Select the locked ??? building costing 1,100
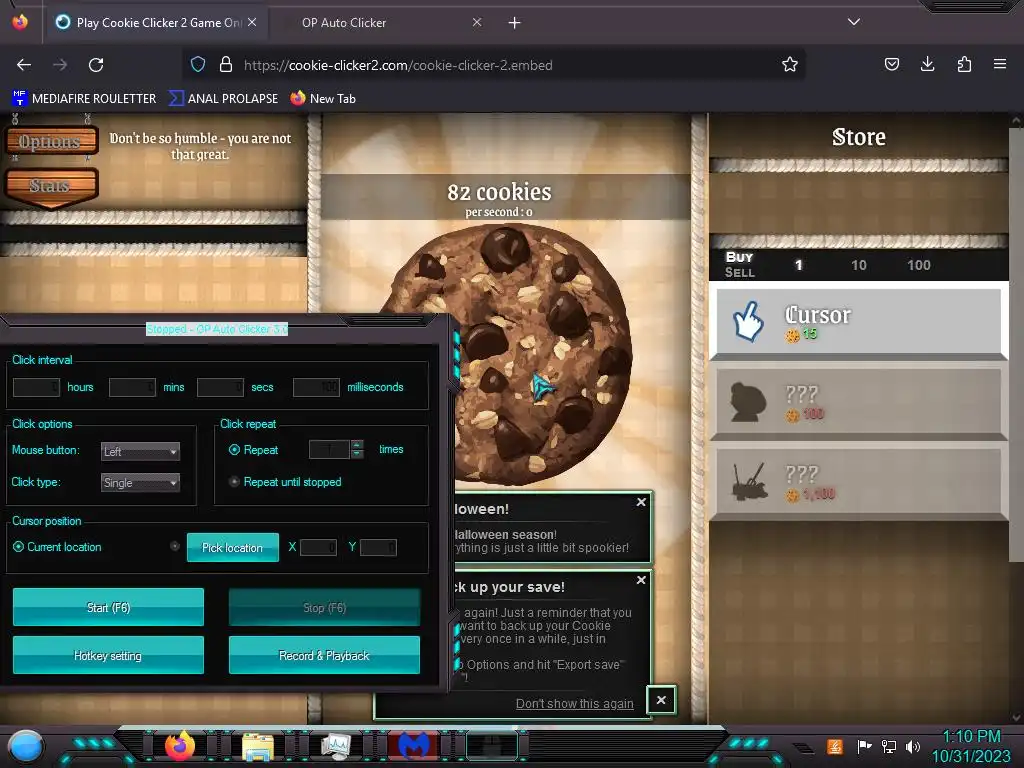 (x=858, y=482)
